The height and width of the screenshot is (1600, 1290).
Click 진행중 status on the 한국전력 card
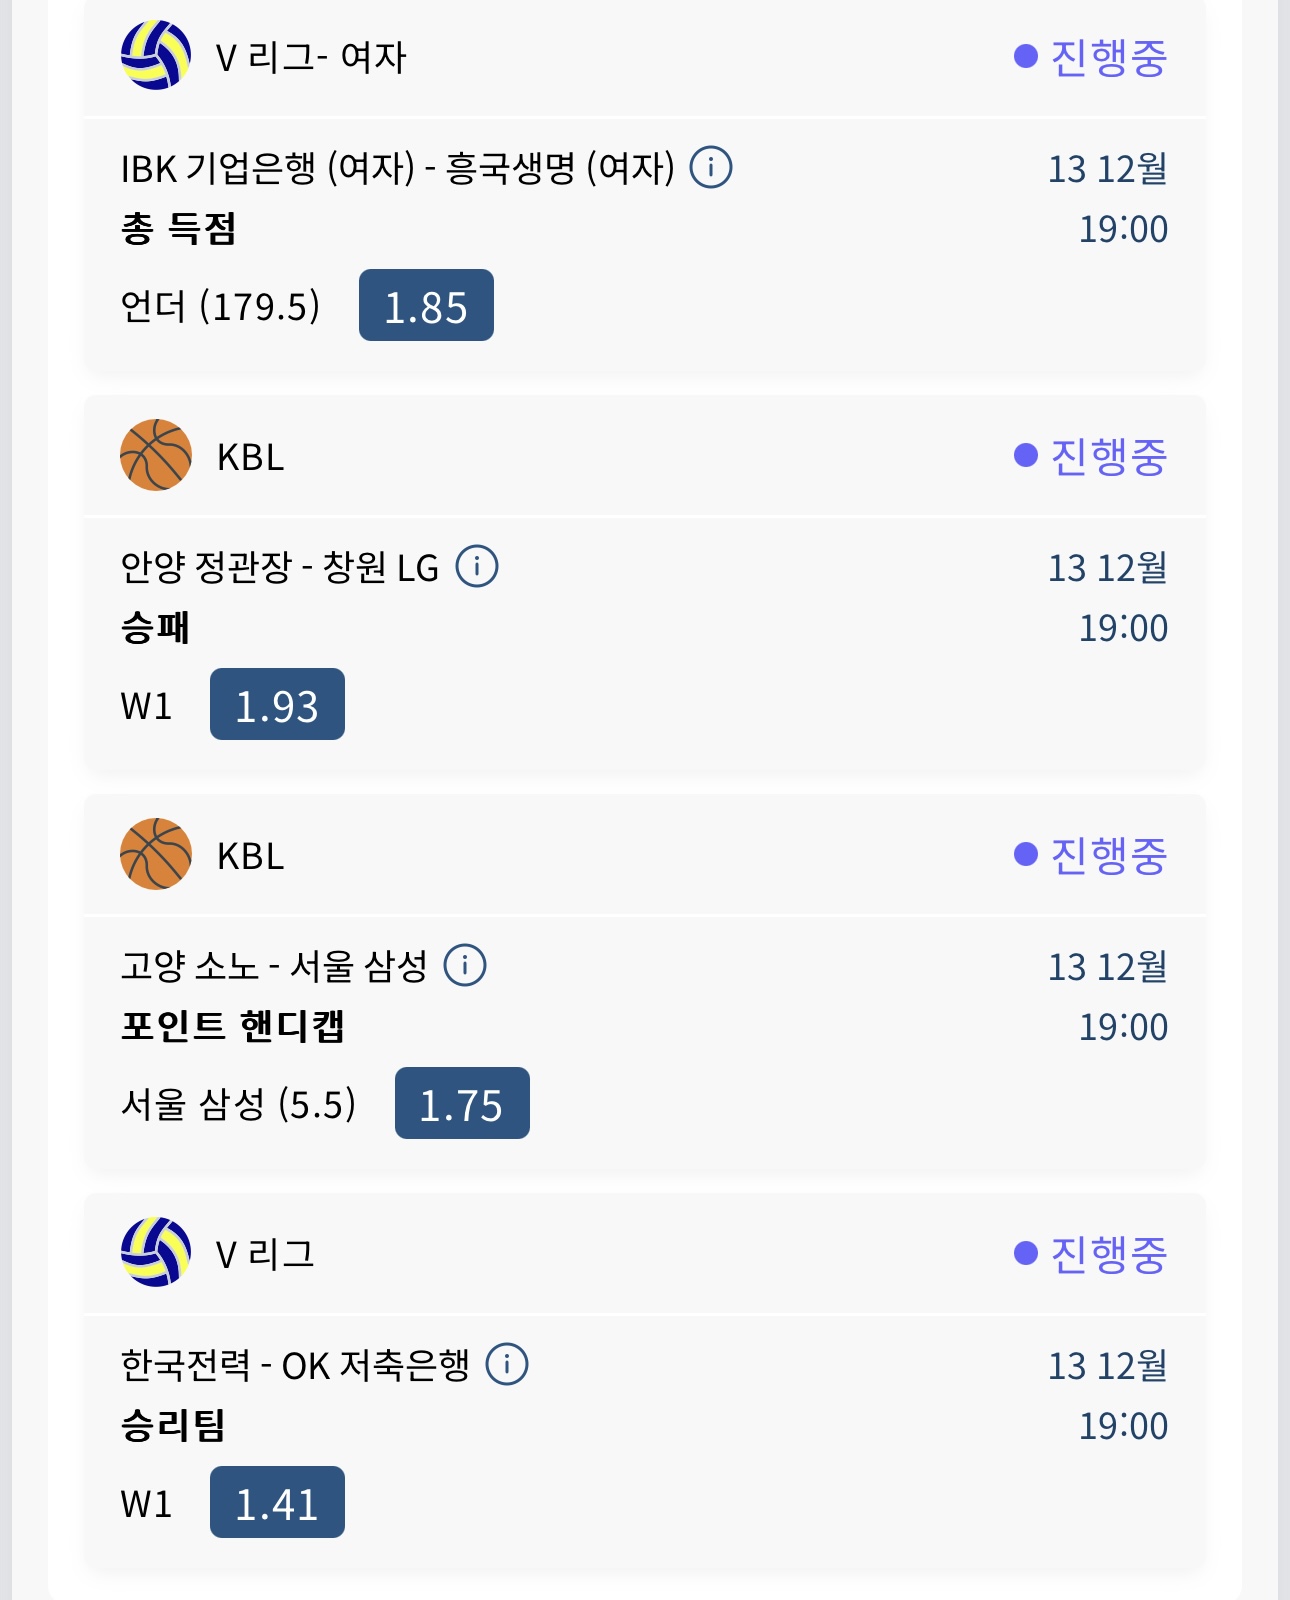click(1091, 1254)
